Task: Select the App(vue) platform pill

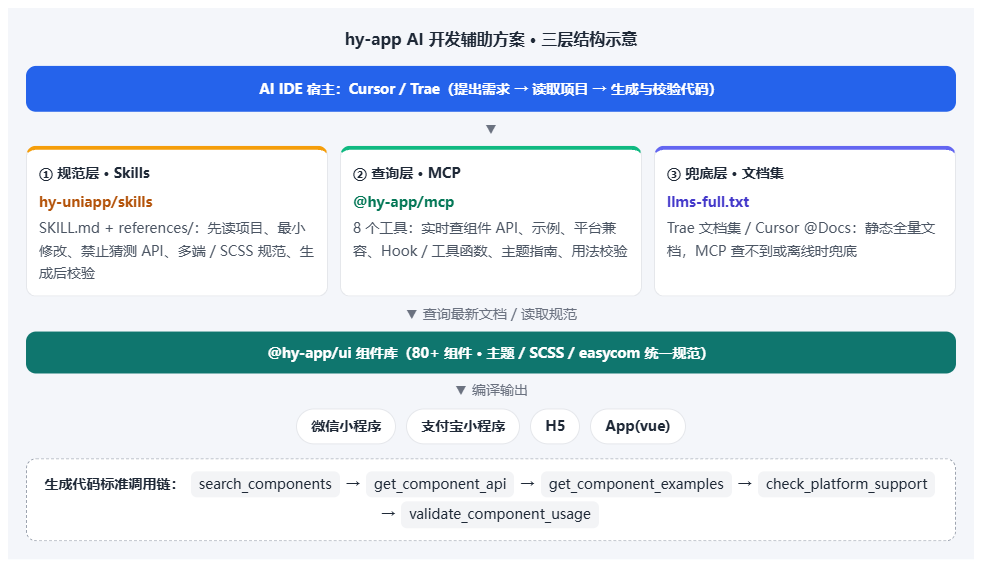Action: point(638,426)
